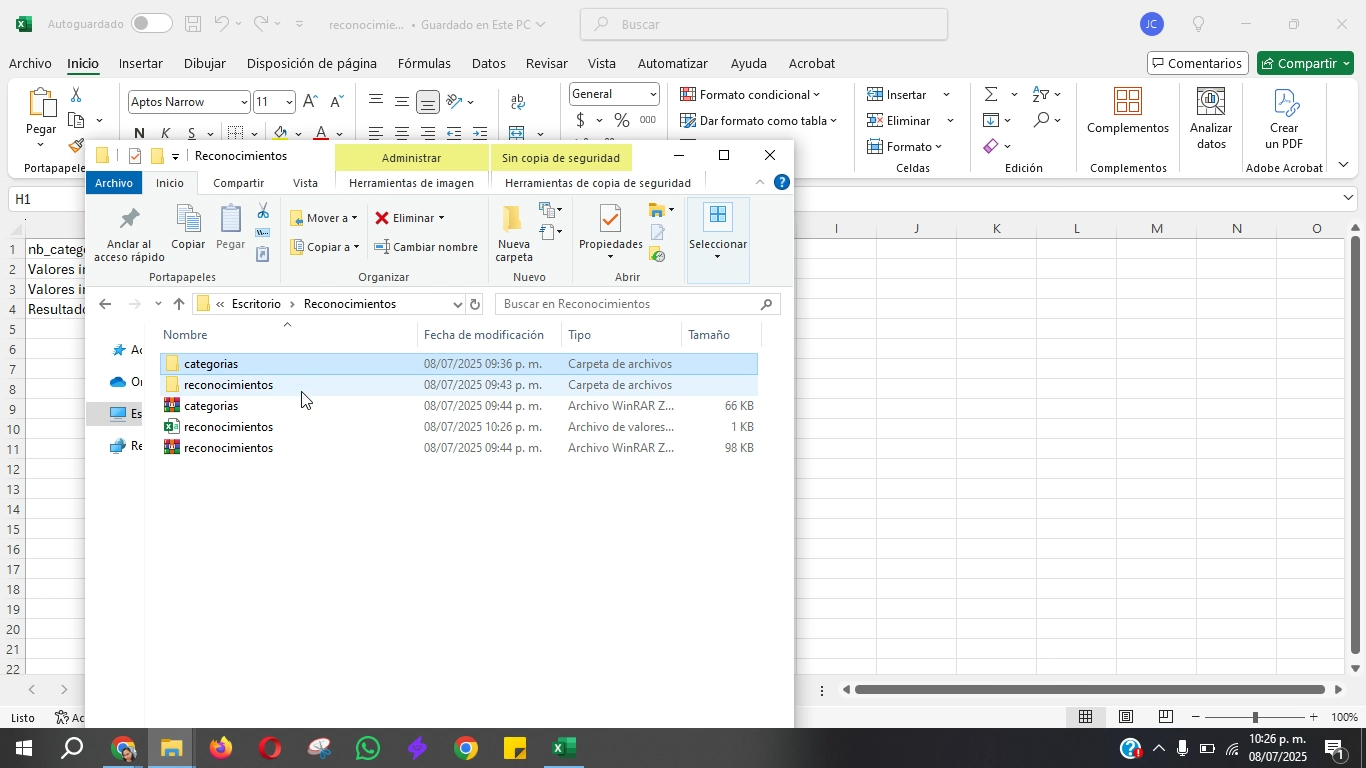Toggle top vertical alignment in Excel
The height and width of the screenshot is (768, 1366).
[375, 102]
